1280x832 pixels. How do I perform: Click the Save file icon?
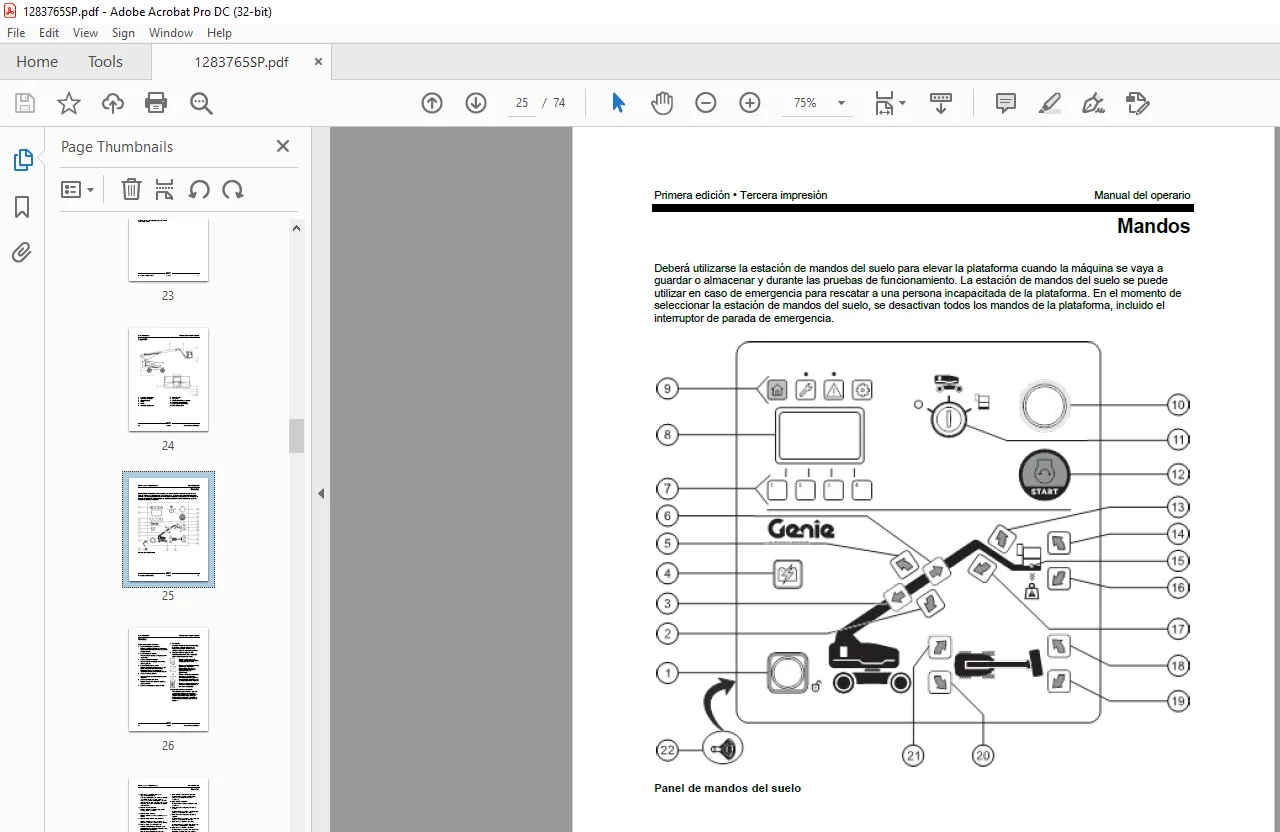tap(25, 103)
